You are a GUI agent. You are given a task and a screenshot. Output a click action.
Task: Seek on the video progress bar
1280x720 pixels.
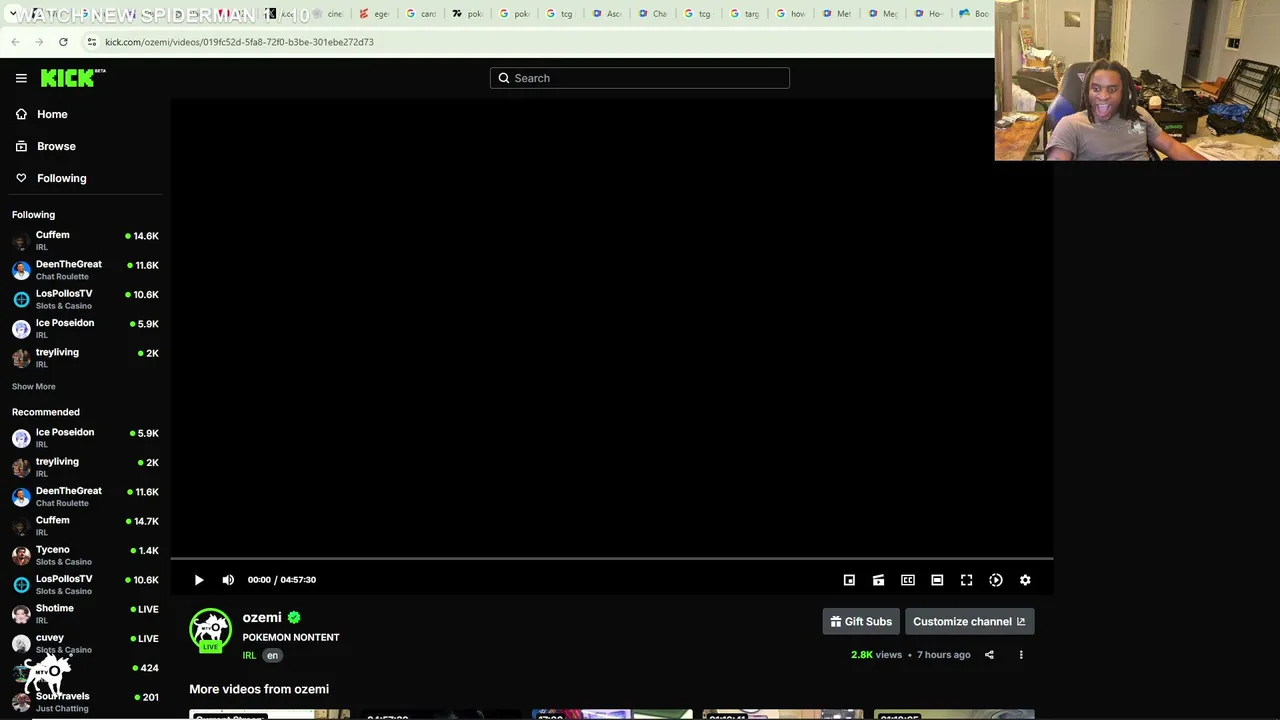pos(612,559)
